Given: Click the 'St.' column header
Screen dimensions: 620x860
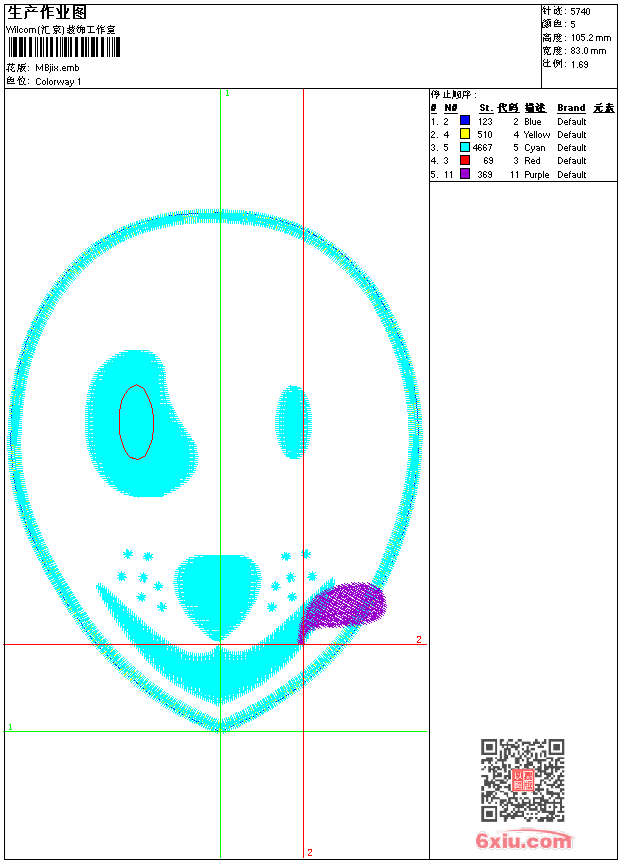Looking at the screenshot, I should tap(486, 108).
